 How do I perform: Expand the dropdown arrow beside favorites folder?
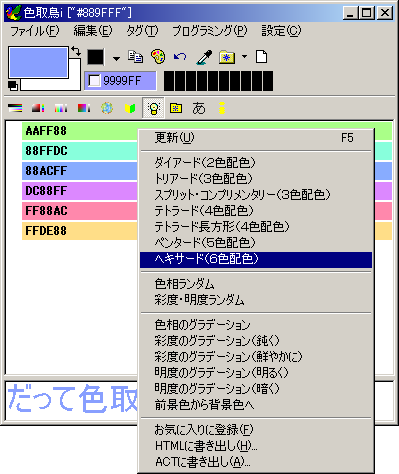pyautogui.click(x=244, y=57)
